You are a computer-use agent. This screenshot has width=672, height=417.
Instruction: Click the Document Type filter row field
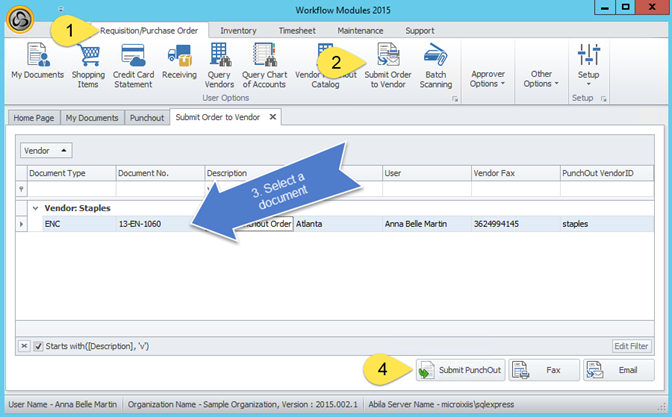[70, 189]
